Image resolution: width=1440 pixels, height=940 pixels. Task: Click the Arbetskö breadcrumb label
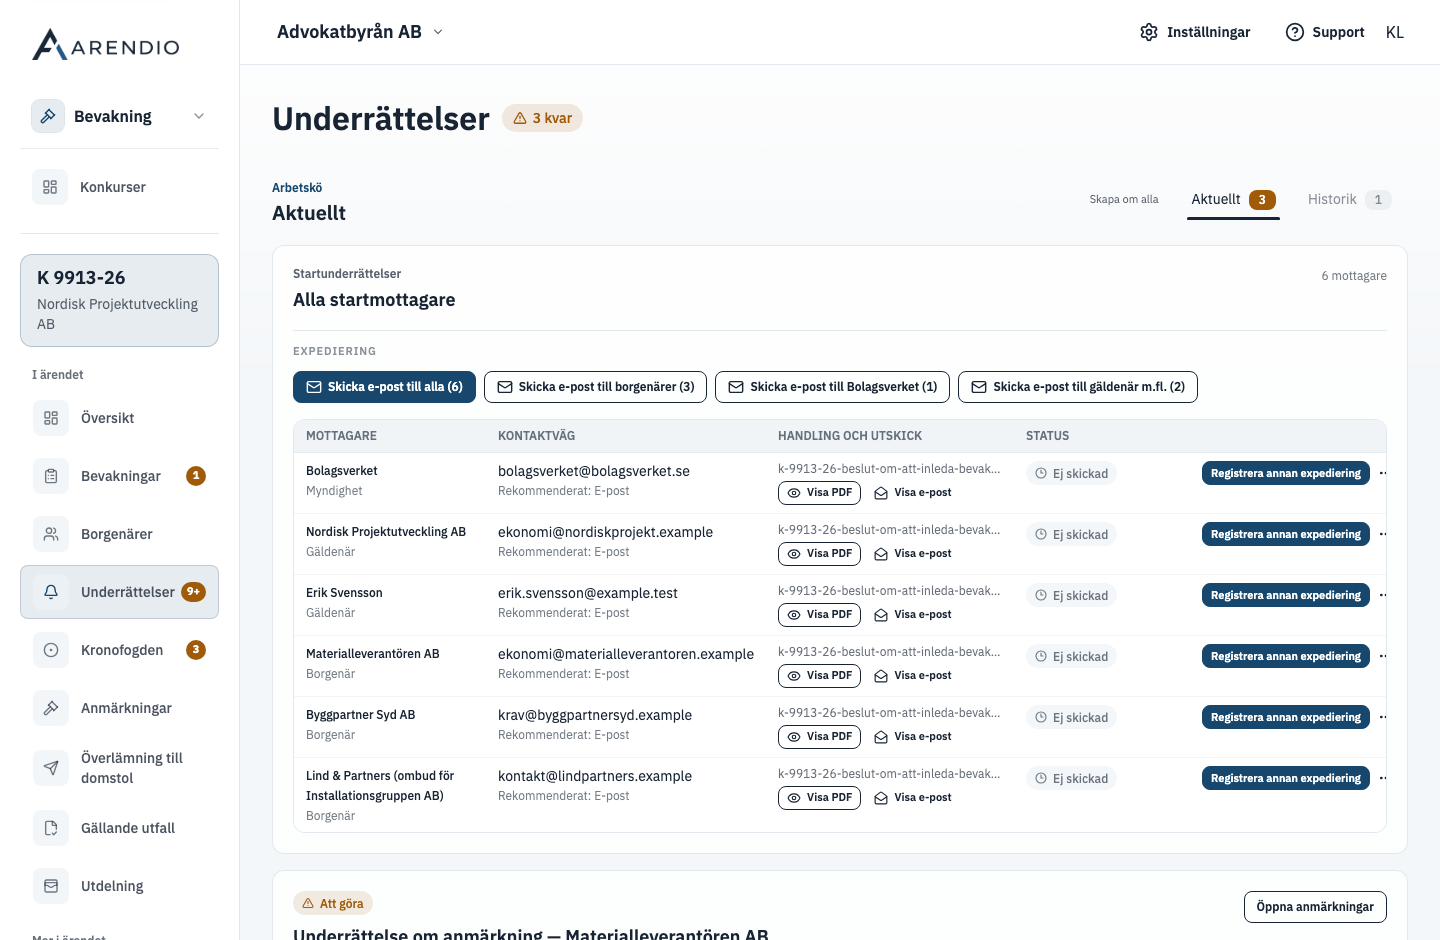(297, 188)
